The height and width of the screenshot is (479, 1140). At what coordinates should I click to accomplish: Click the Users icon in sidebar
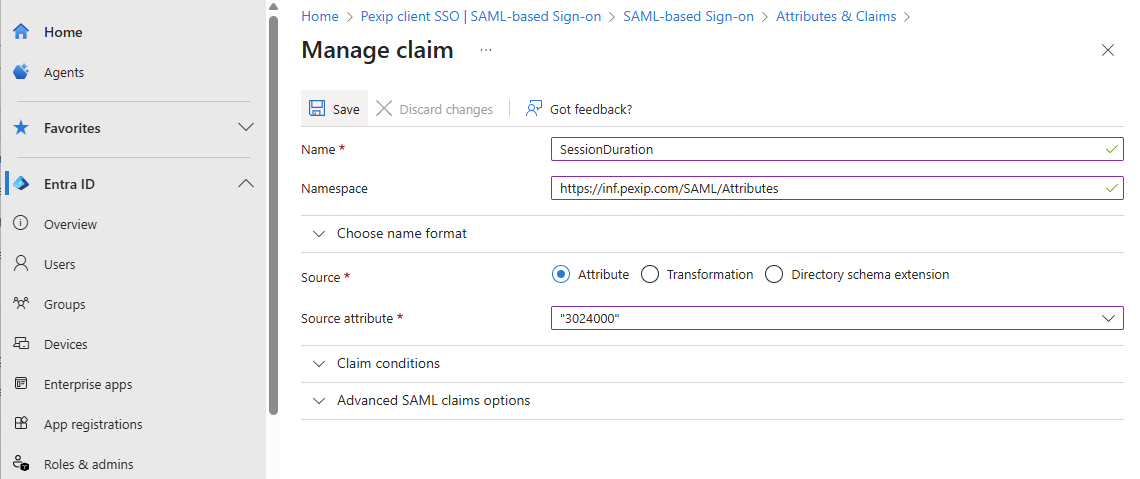coord(21,264)
